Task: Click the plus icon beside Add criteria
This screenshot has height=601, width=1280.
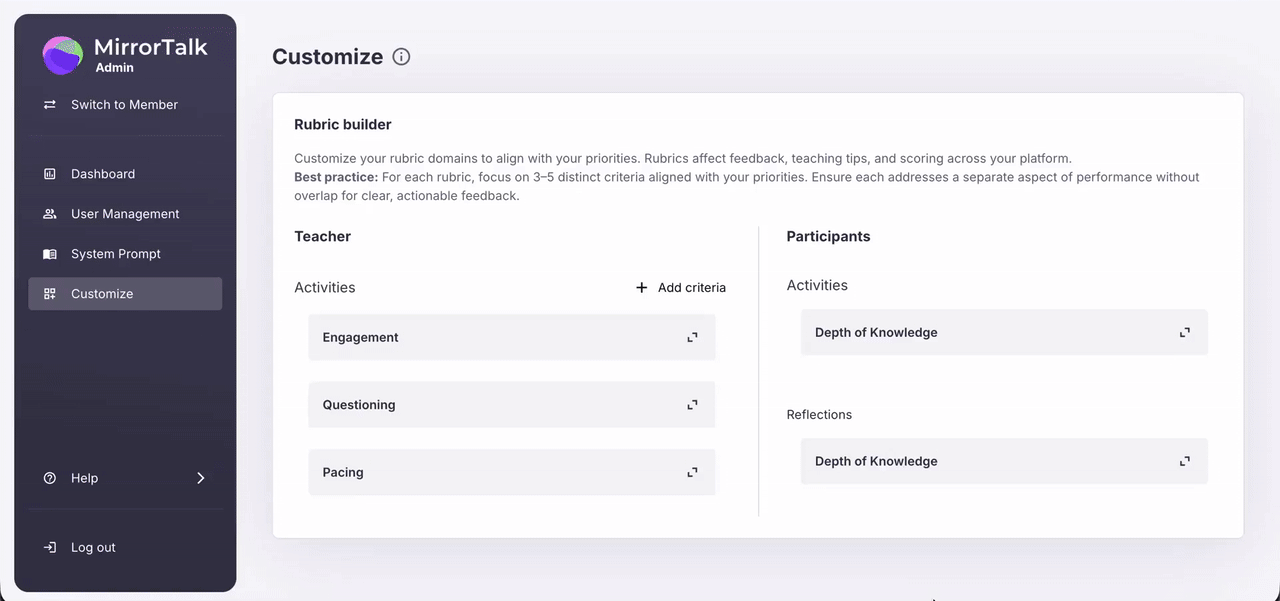Action: coord(641,287)
